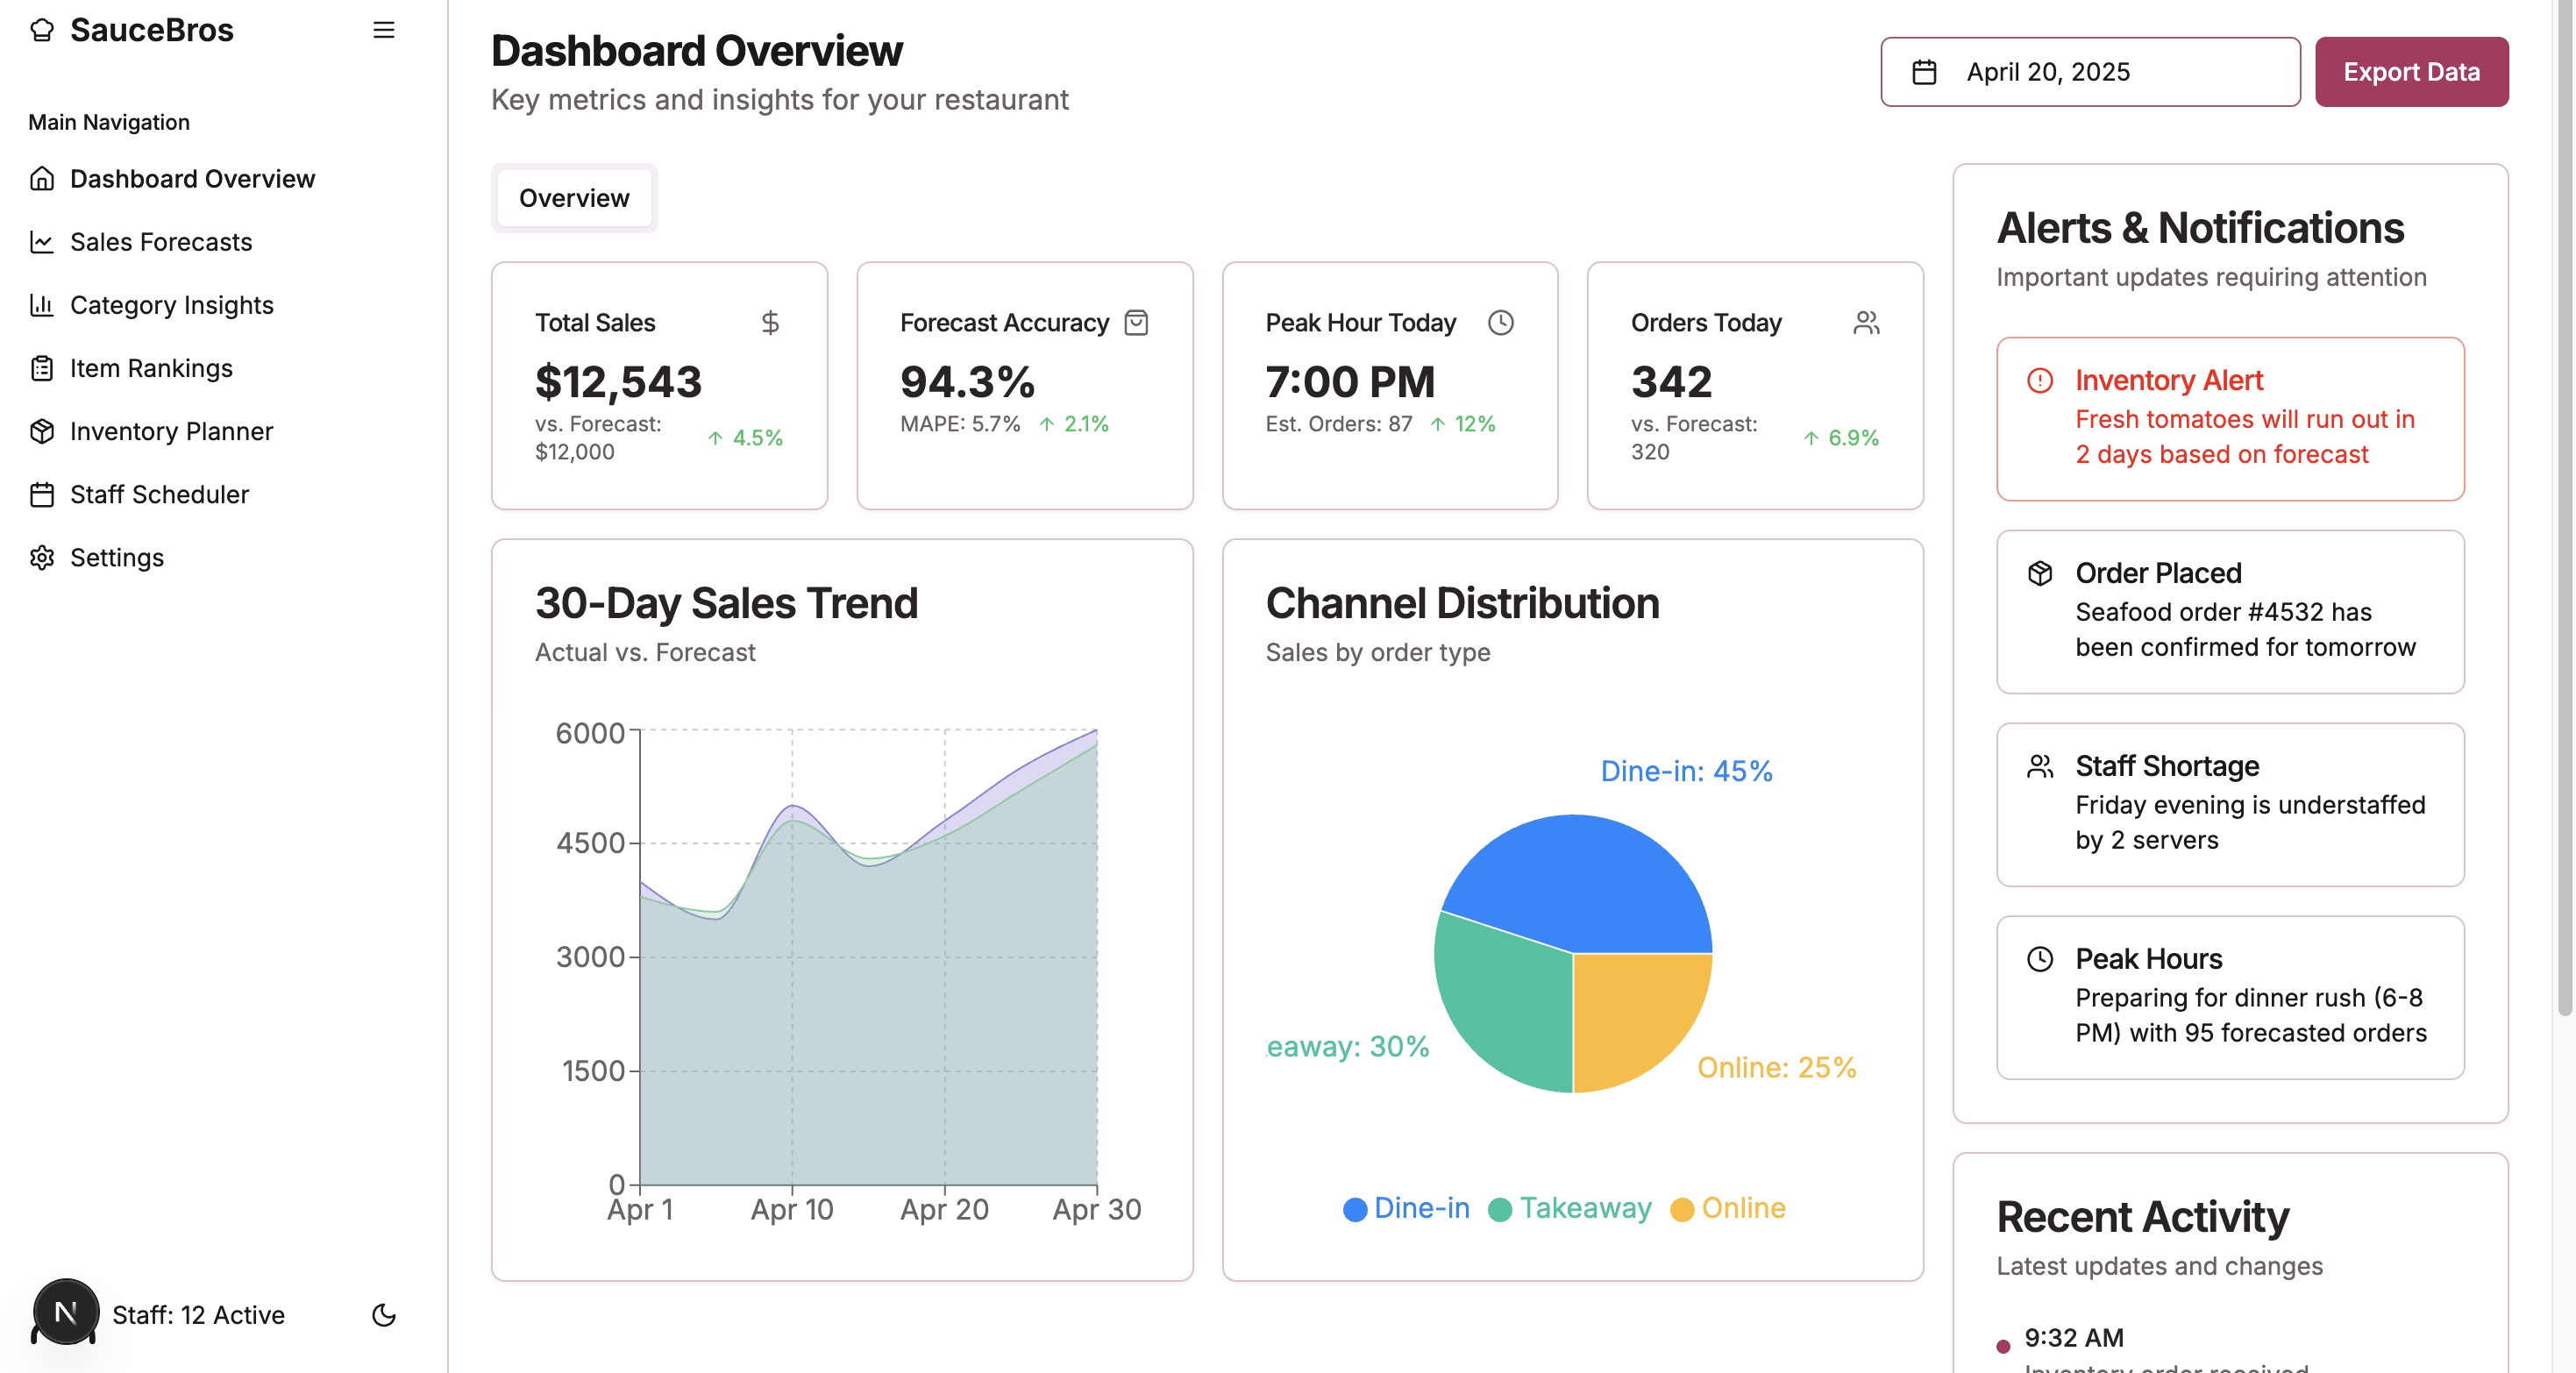
Task: Collapse sidebar with hamburger menu icon
Action: [384, 30]
